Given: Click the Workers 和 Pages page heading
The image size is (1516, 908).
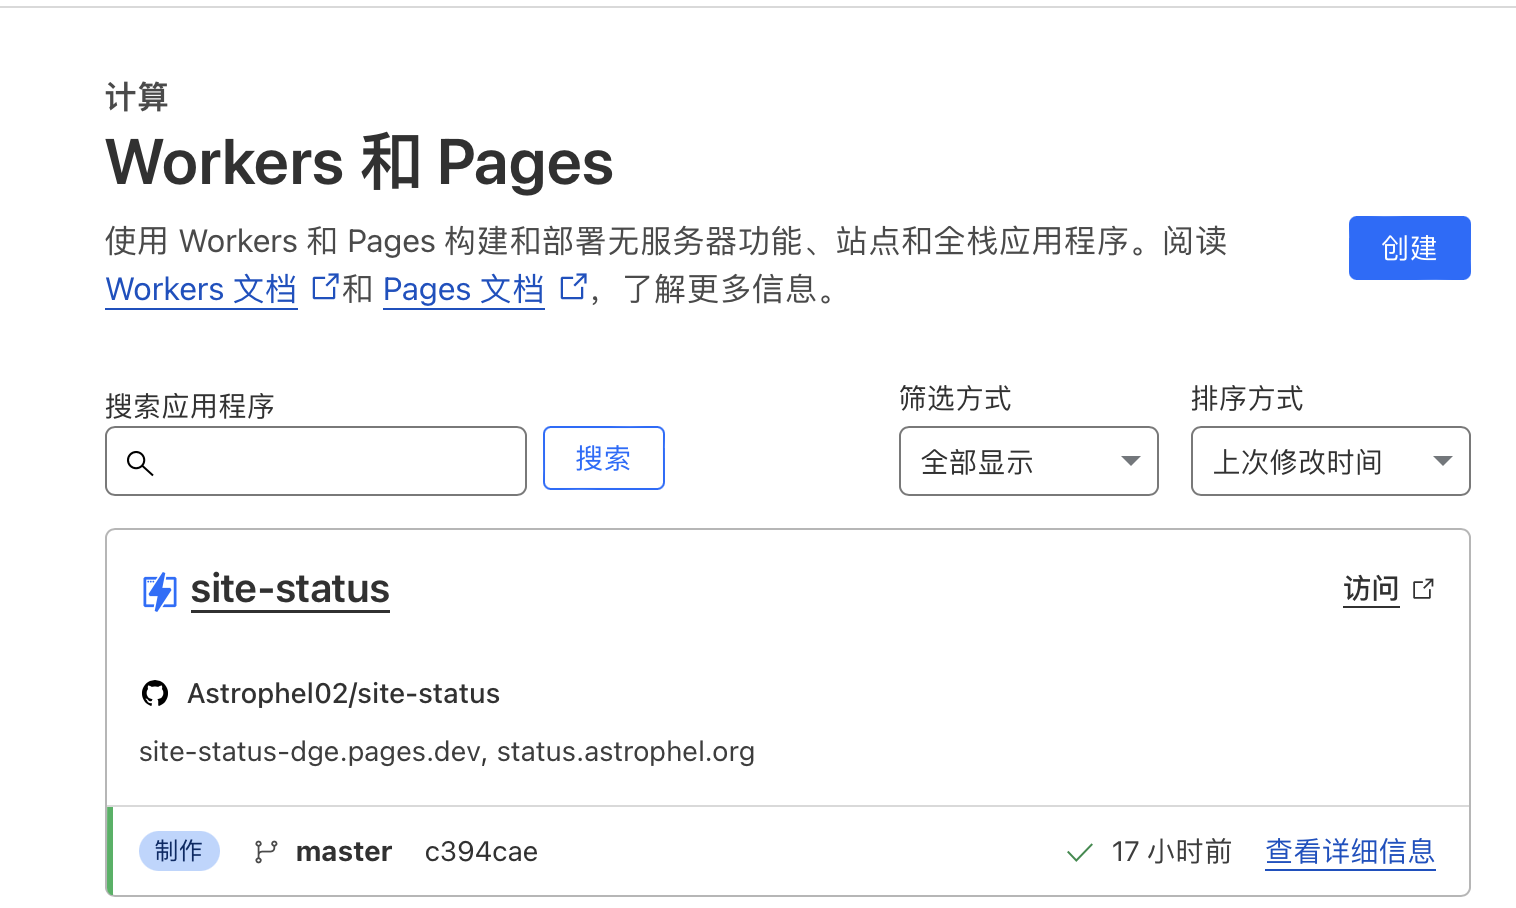Looking at the screenshot, I should pyautogui.click(x=359, y=162).
